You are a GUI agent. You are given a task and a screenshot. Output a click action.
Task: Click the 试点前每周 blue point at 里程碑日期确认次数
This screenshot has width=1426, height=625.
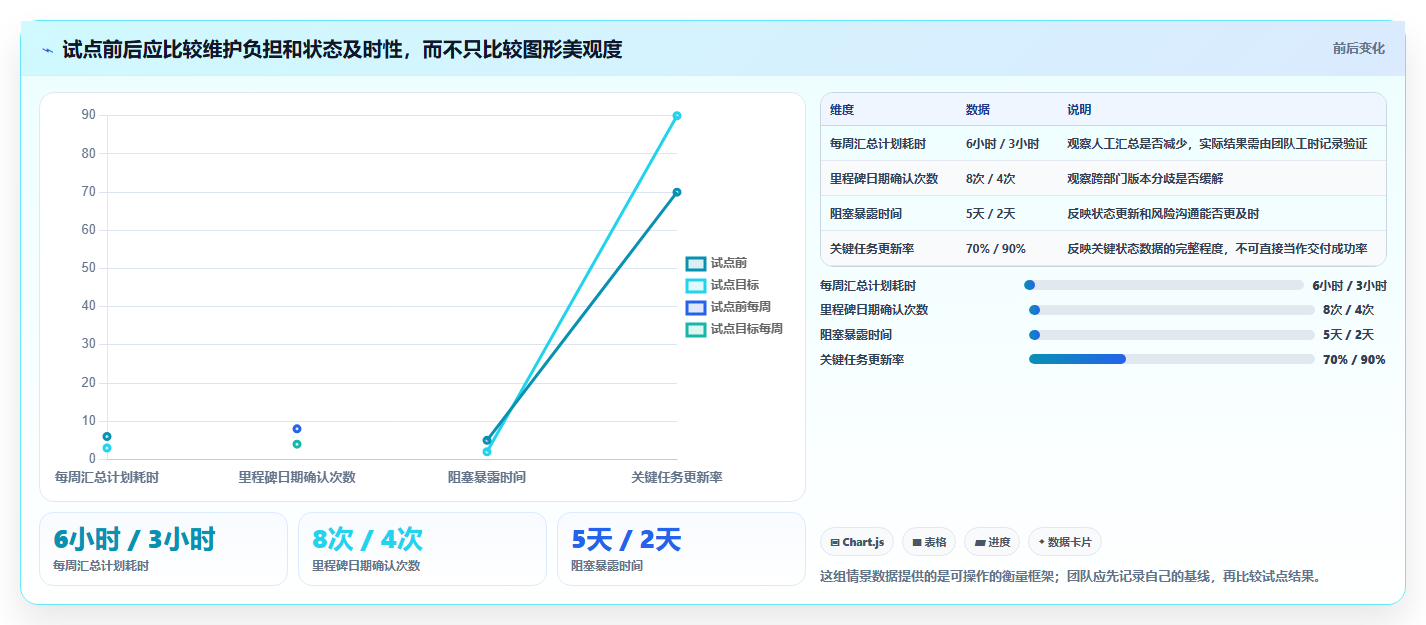(297, 429)
